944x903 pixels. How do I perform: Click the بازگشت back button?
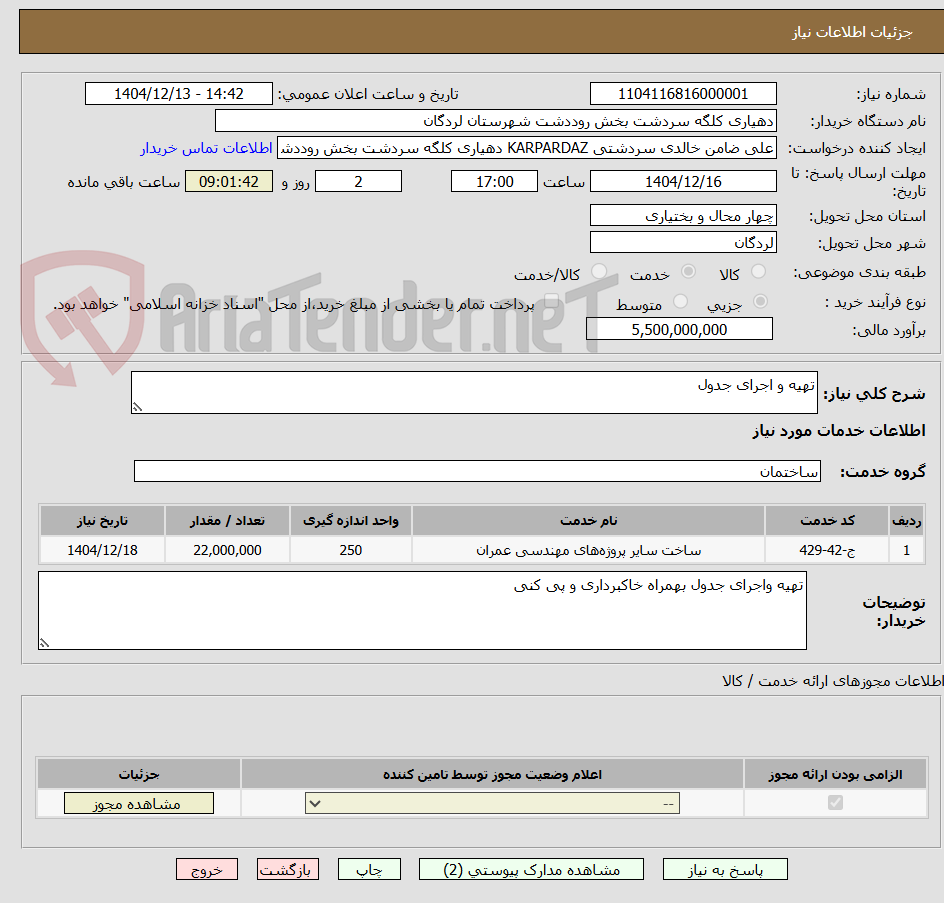pyautogui.click(x=288, y=869)
